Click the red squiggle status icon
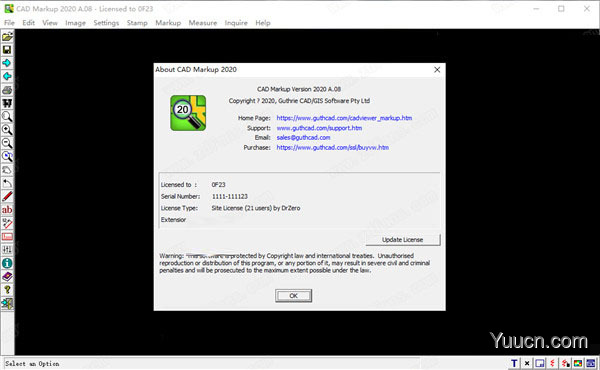The height and width of the screenshot is (370, 600). point(552,363)
